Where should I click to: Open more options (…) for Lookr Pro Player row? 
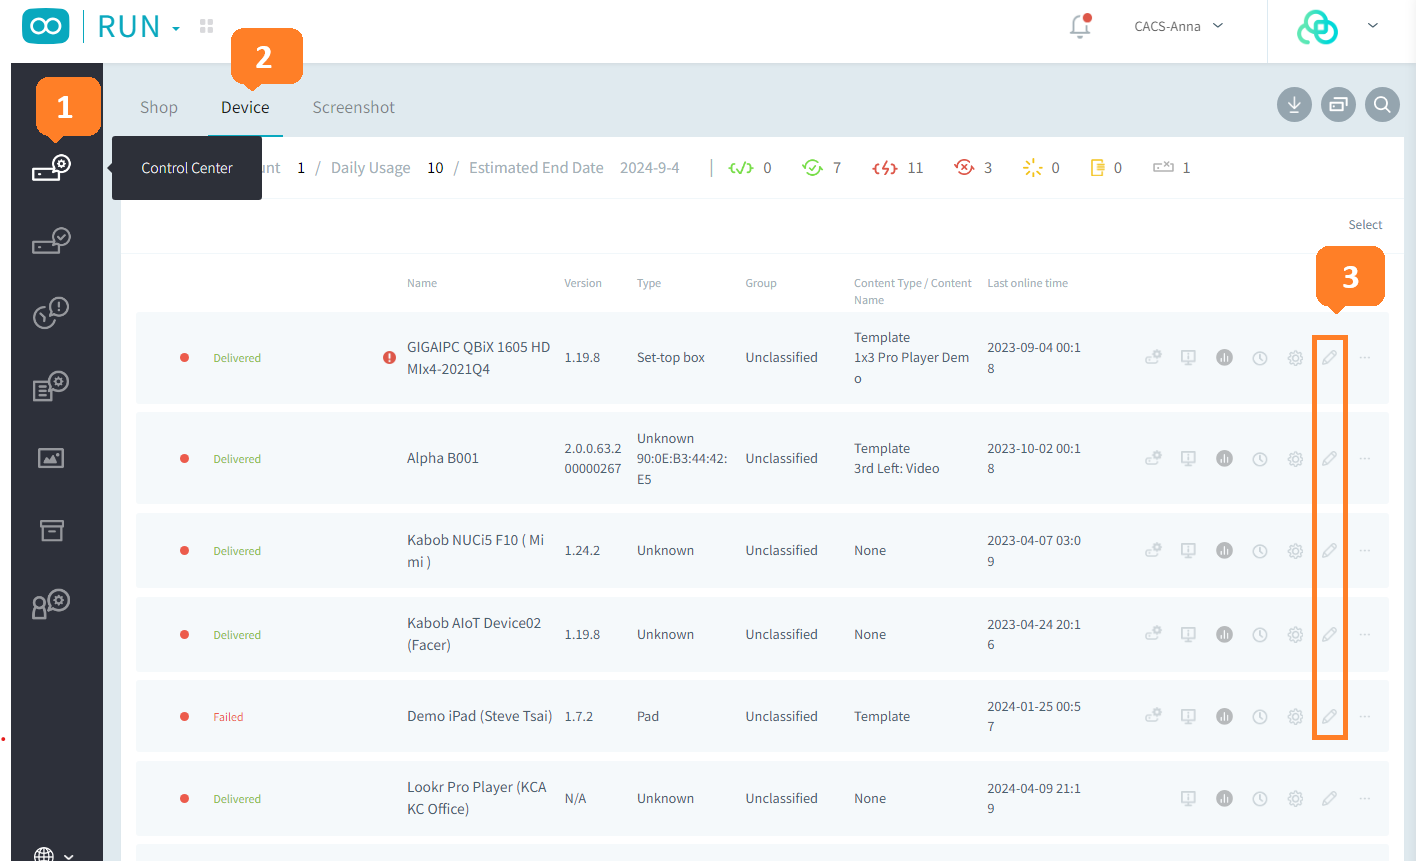coord(1365,798)
